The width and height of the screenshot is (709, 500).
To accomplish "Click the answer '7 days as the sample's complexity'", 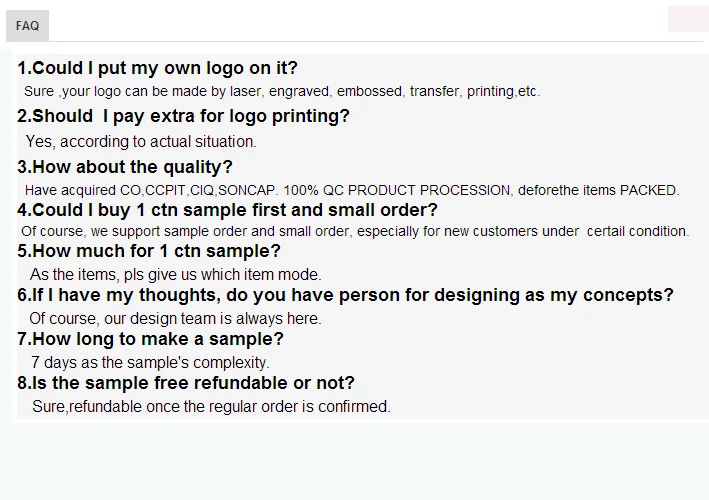I will [150, 362].
